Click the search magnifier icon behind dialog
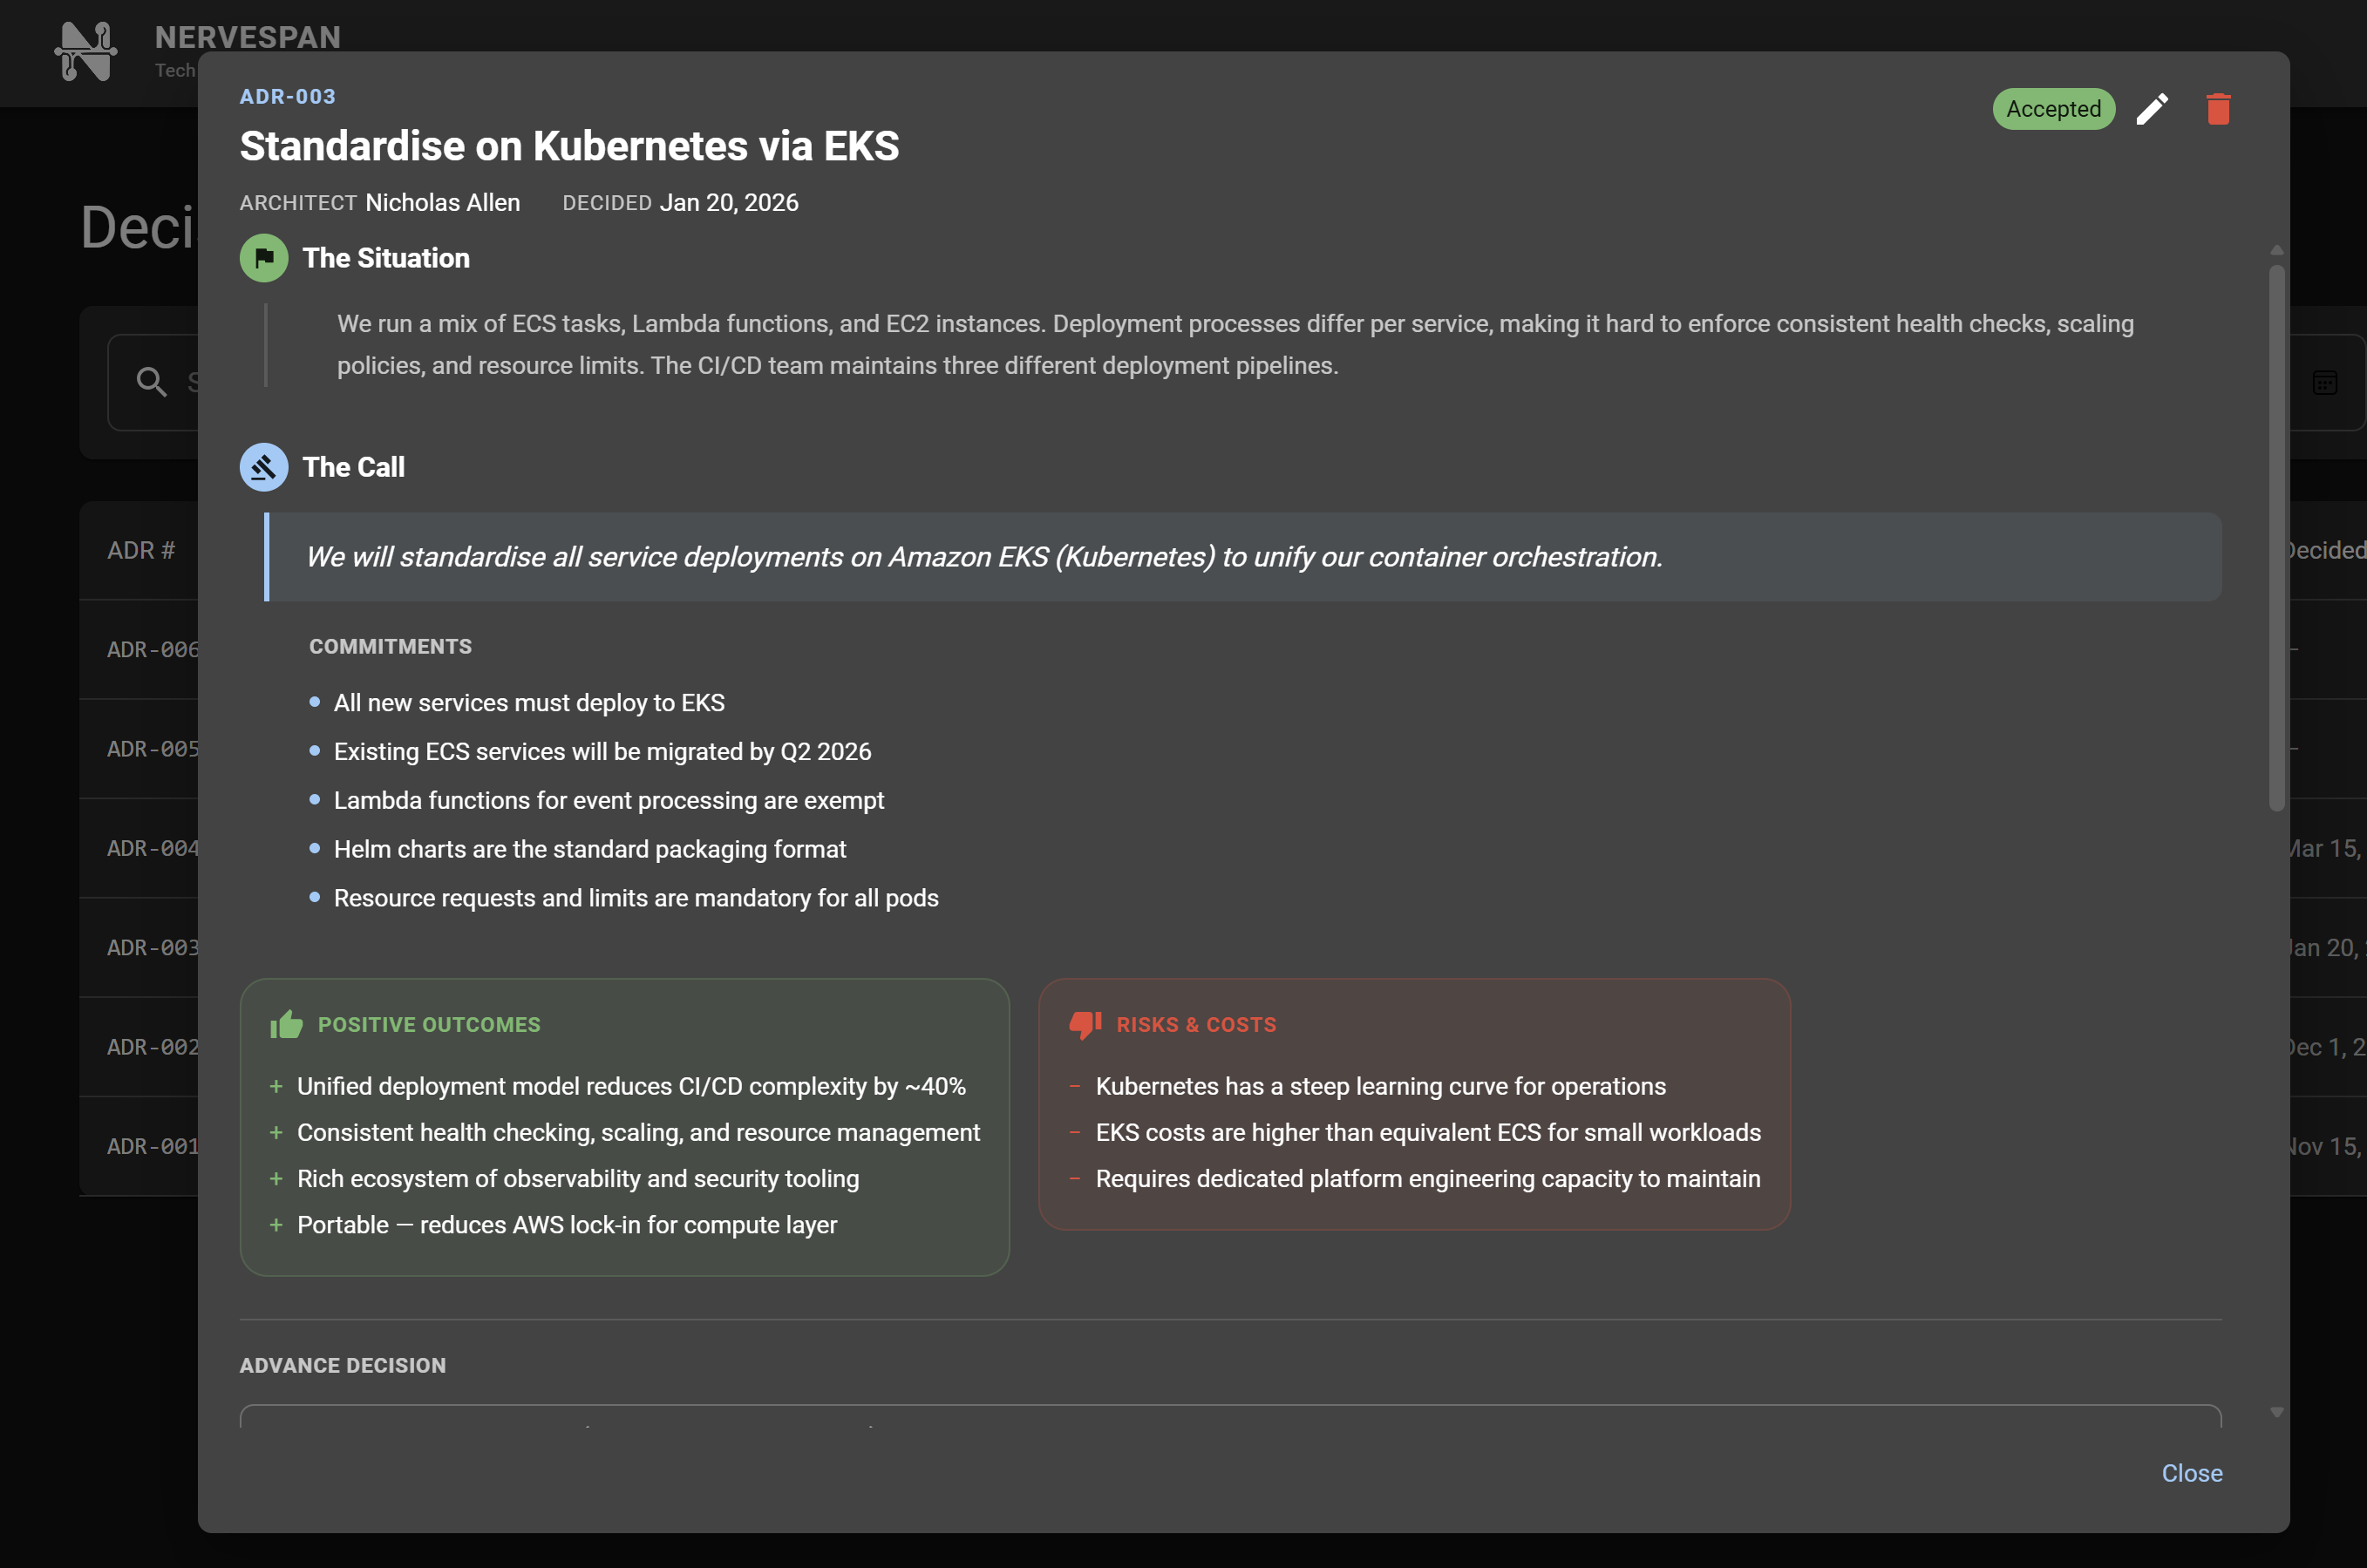 (152, 382)
